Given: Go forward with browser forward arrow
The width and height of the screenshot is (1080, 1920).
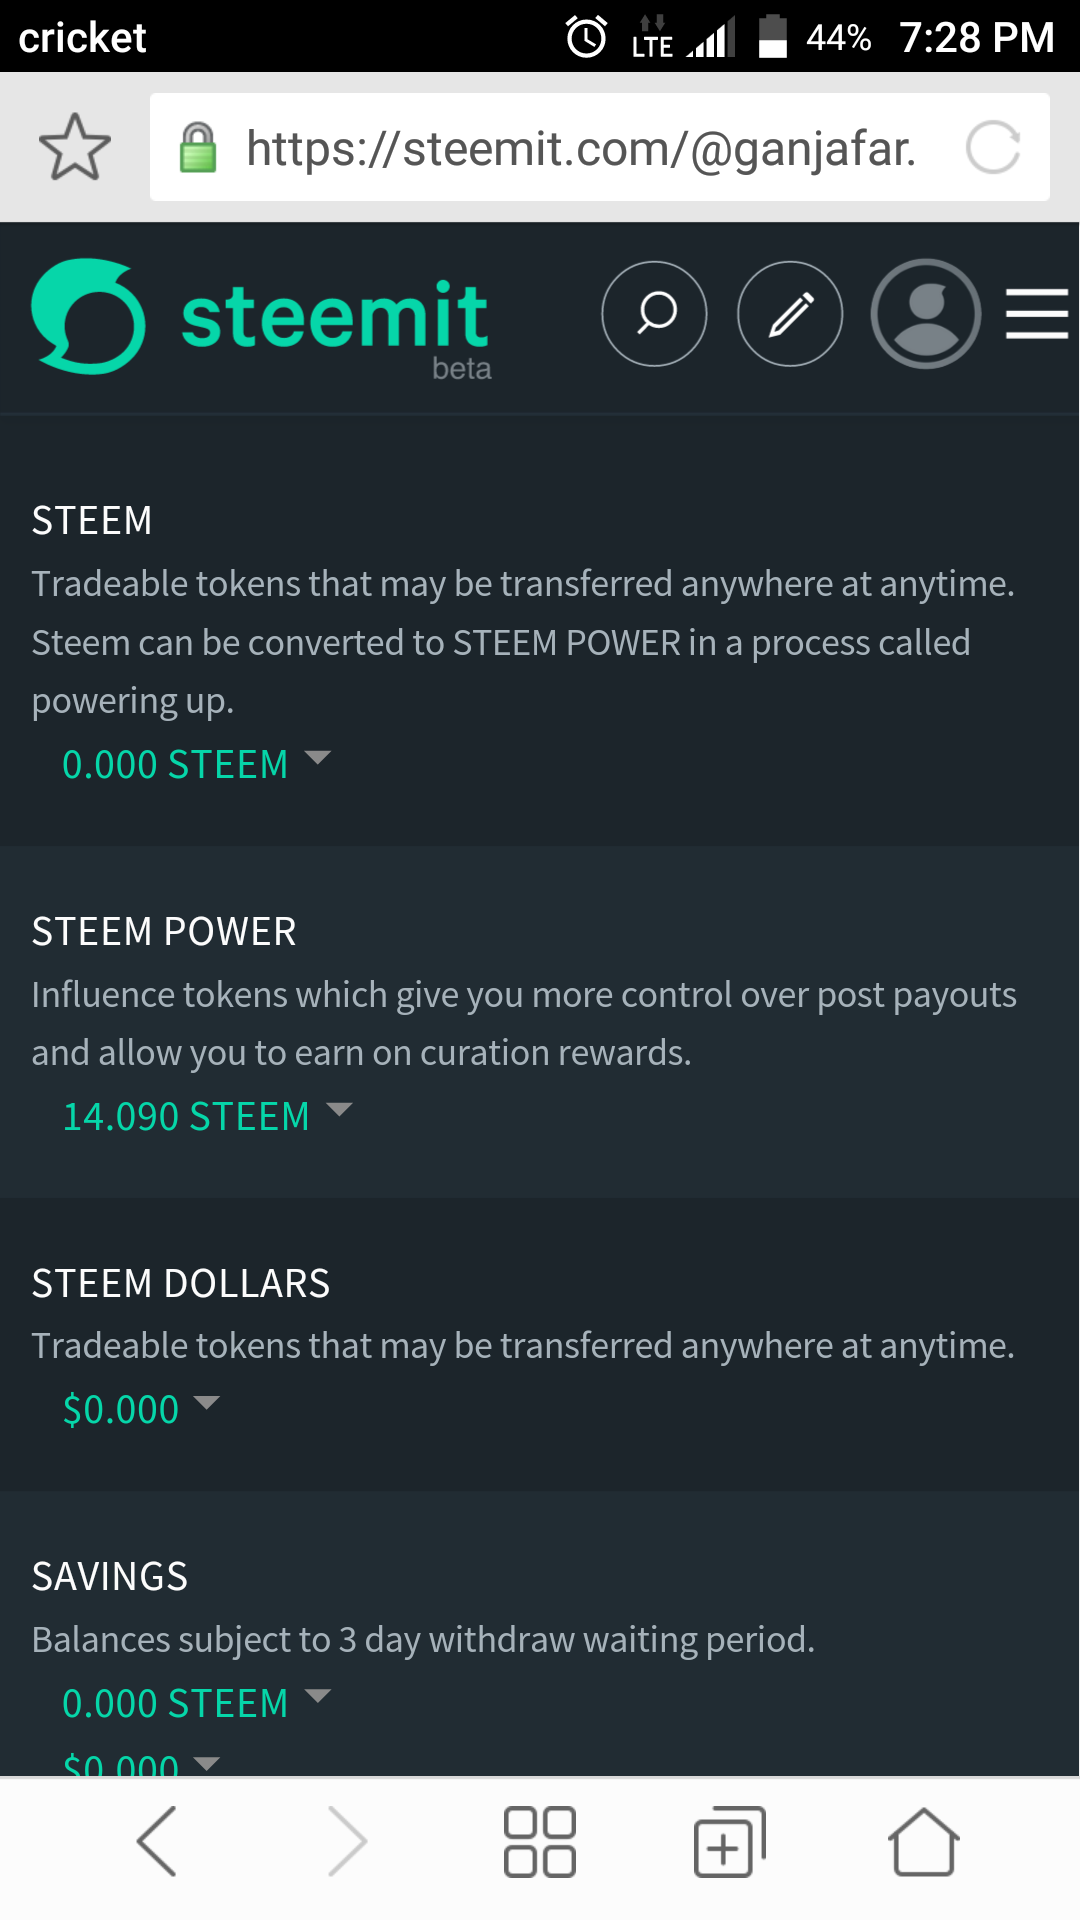Looking at the screenshot, I should click(348, 1841).
